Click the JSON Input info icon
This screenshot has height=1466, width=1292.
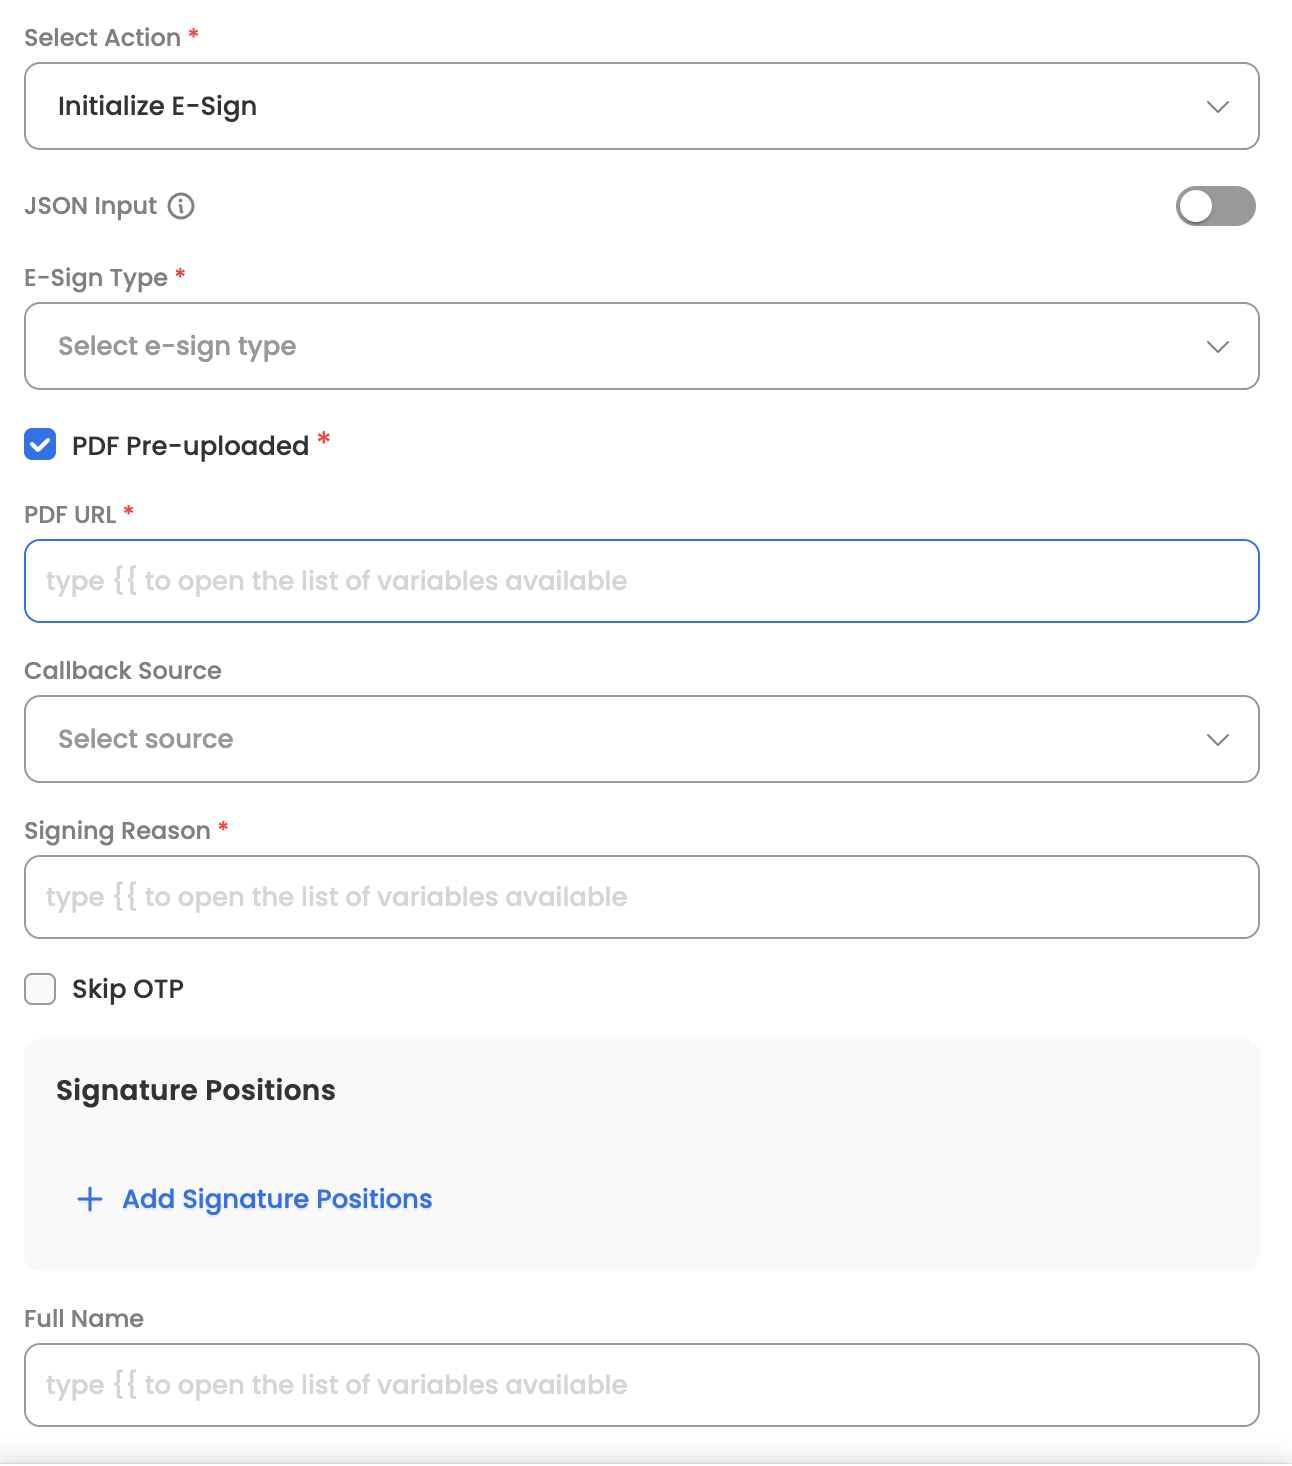[181, 206]
